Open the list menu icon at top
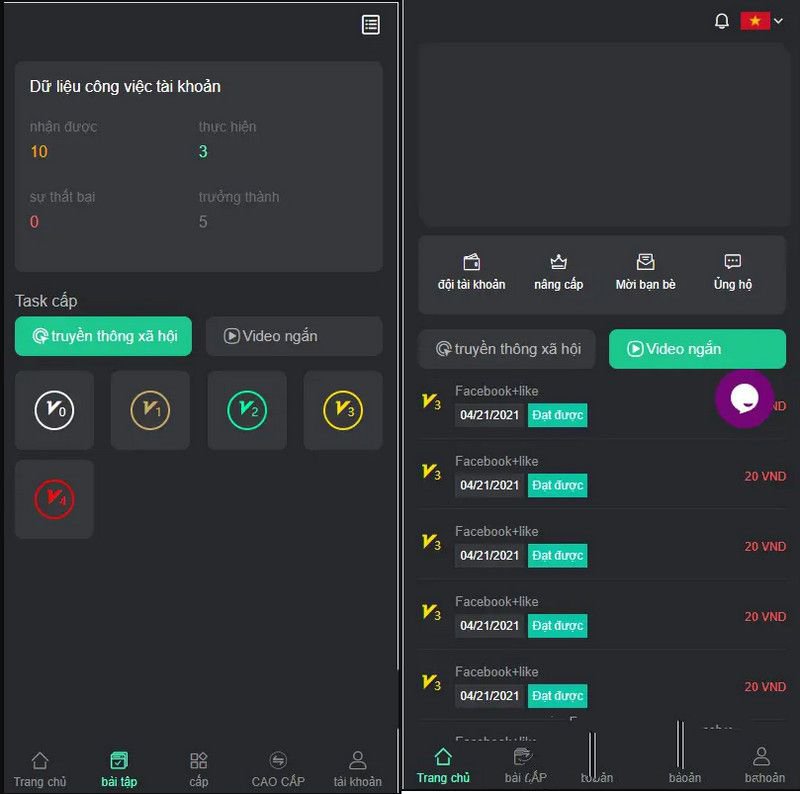The width and height of the screenshot is (800, 794). click(x=371, y=25)
